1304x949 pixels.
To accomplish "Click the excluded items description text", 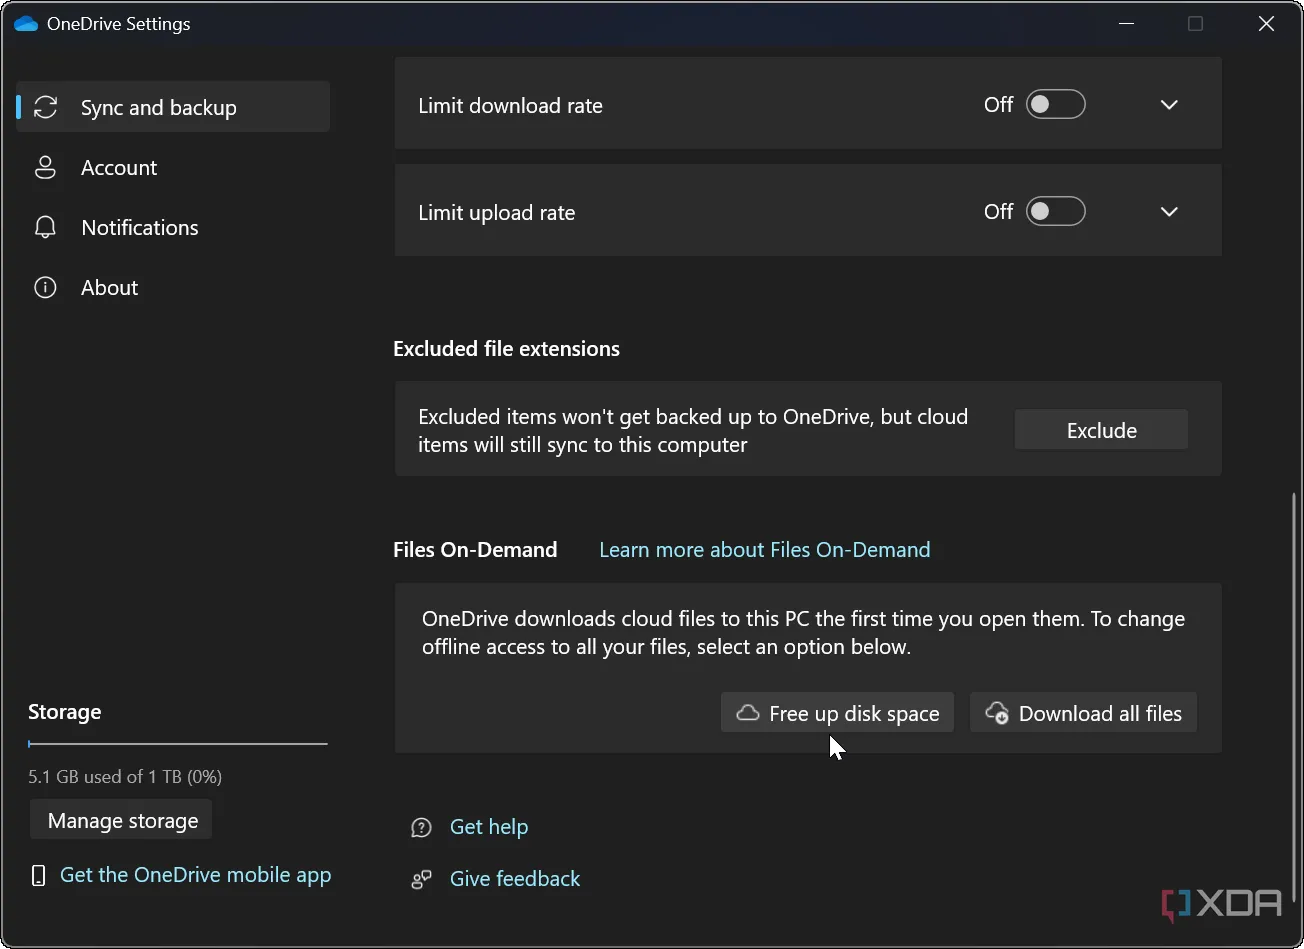I will pyautogui.click(x=693, y=430).
